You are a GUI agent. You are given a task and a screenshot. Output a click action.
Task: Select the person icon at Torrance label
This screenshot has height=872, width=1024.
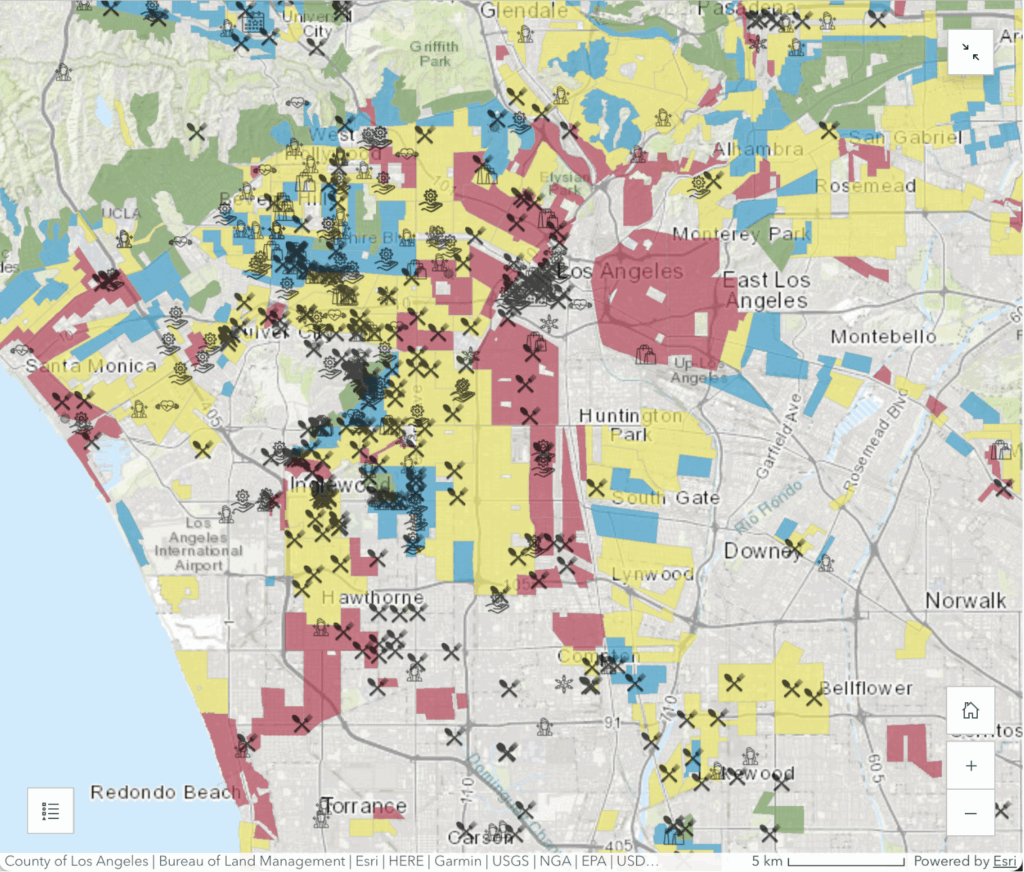pyautogui.click(x=321, y=816)
